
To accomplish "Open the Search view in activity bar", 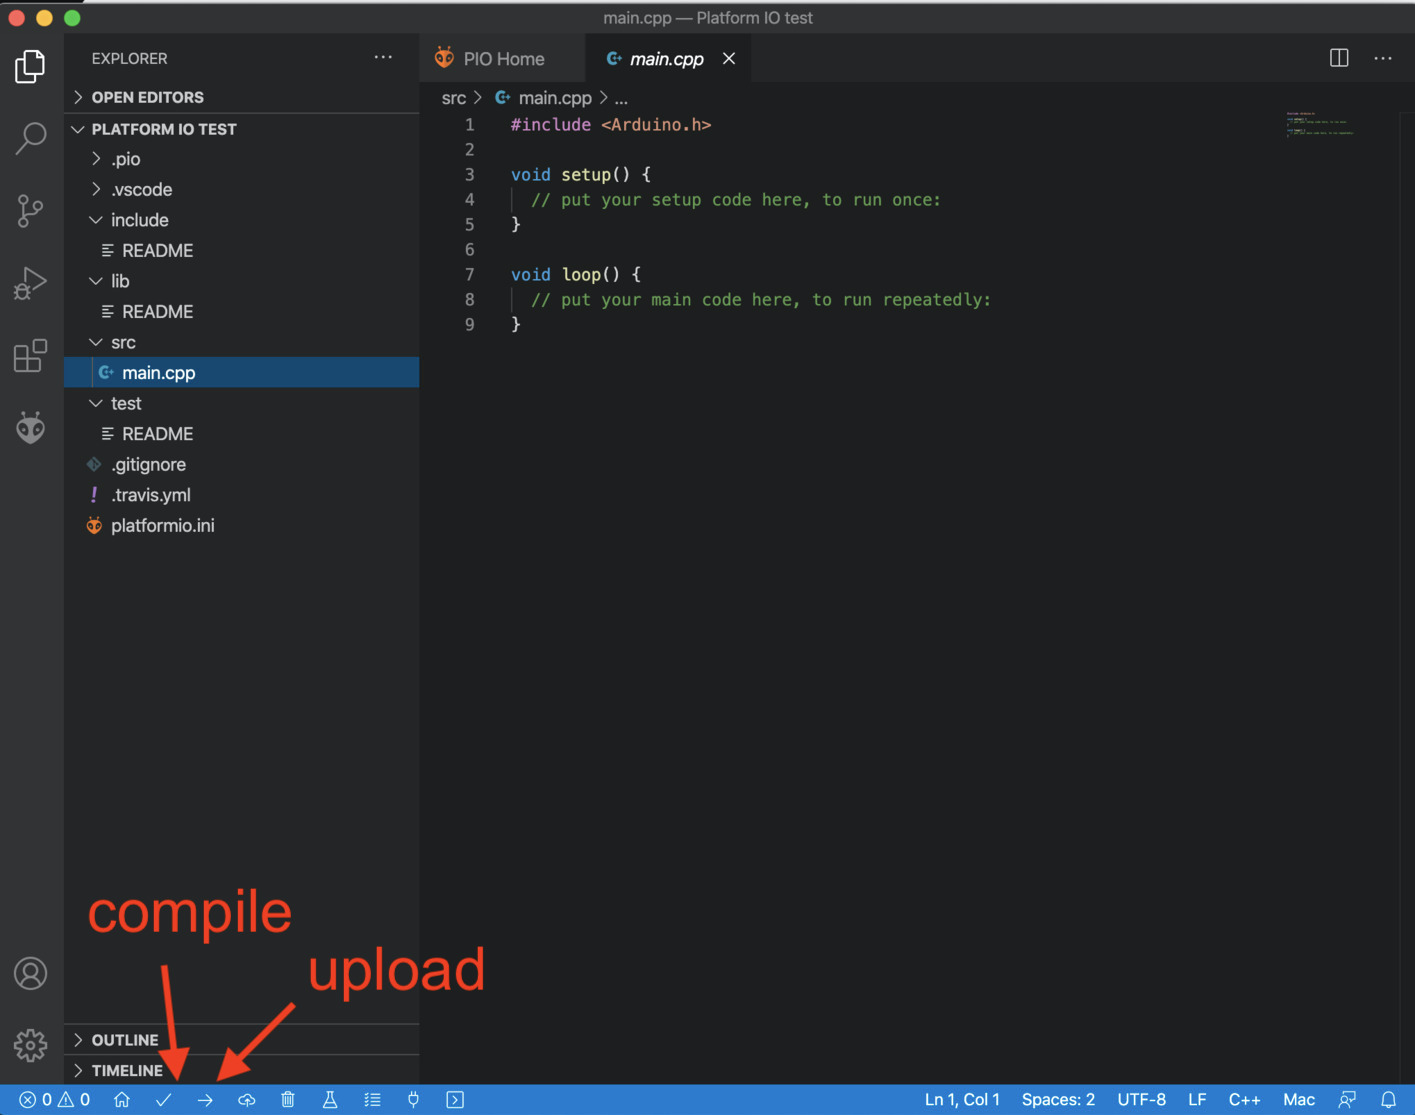I will pyautogui.click(x=30, y=138).
